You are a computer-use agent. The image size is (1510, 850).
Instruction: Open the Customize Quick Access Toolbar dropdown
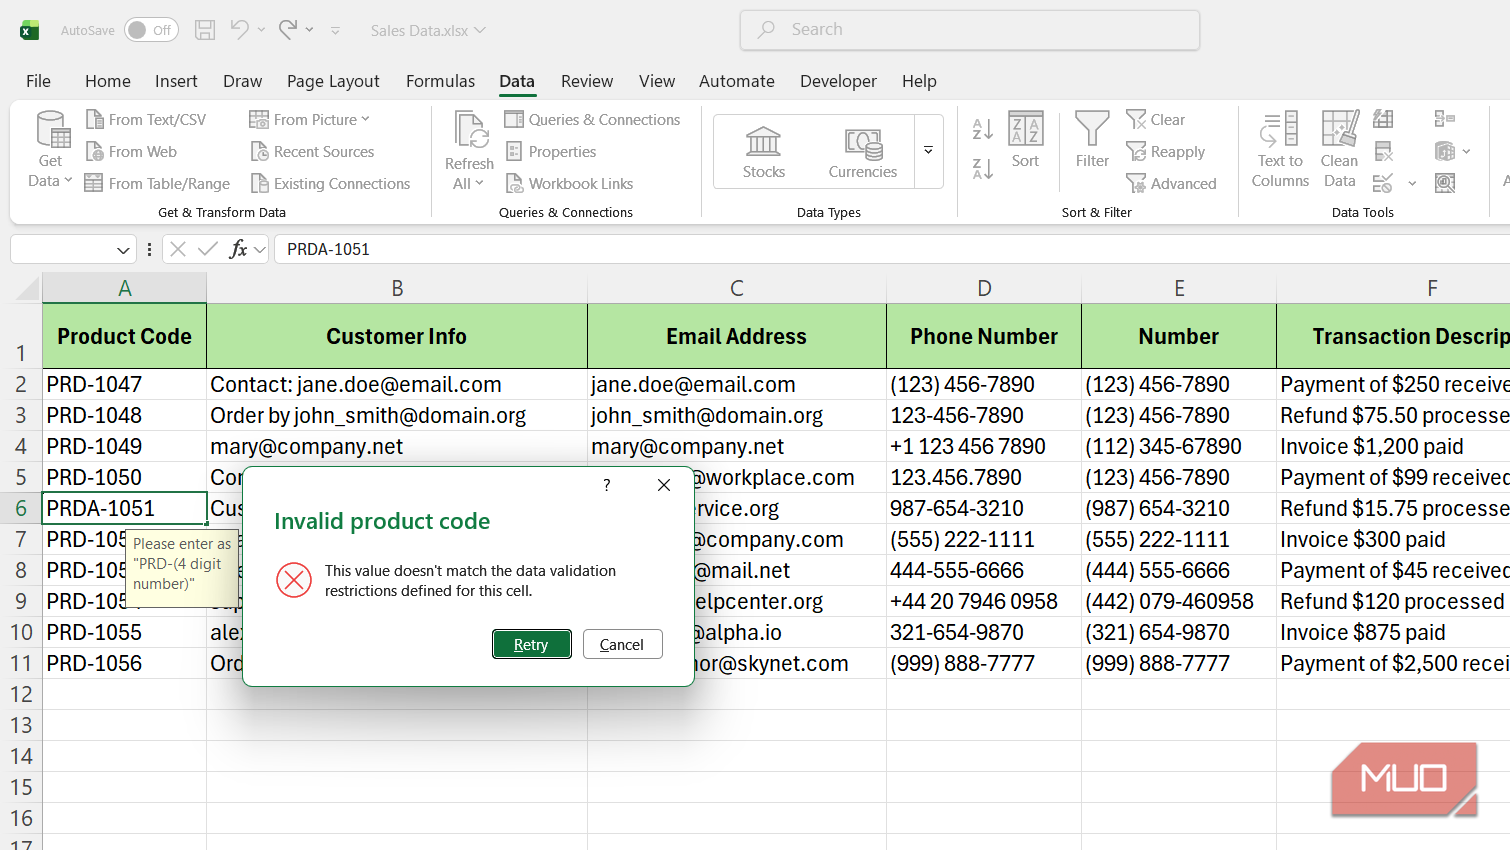pyautogui.click(x=335, y=31)
